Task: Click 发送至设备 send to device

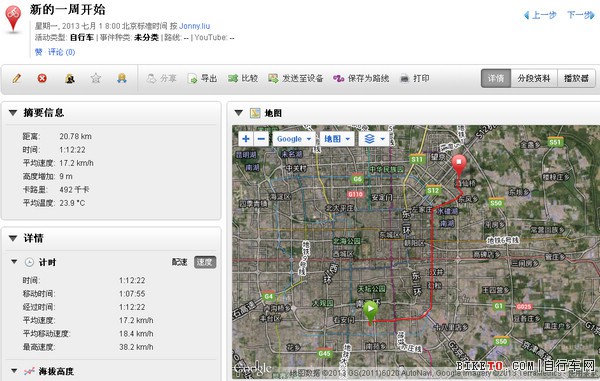Action: [296, 78]
